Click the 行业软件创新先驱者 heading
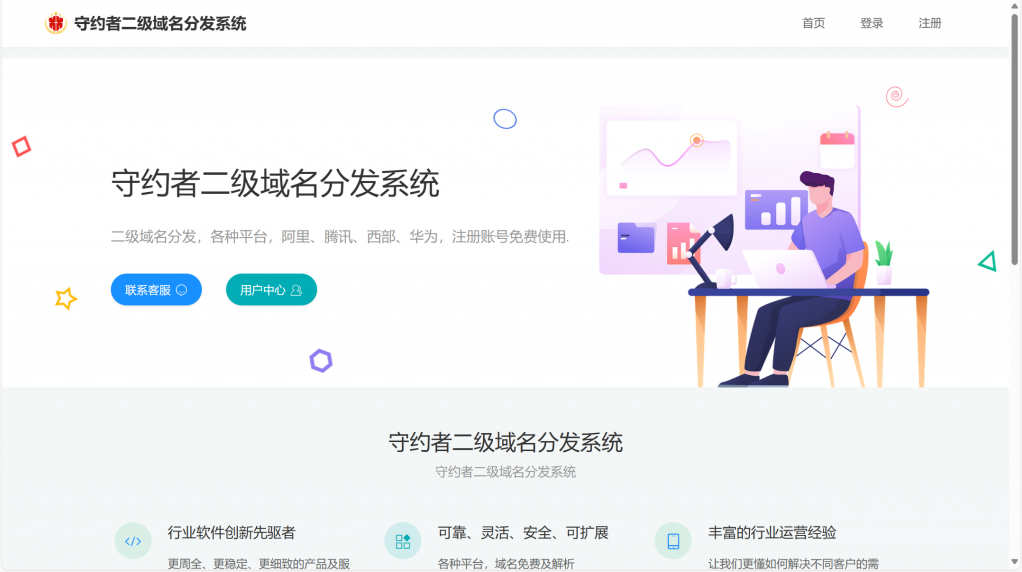The width and height of the screenshot is (1022, 572). point(231,533)
